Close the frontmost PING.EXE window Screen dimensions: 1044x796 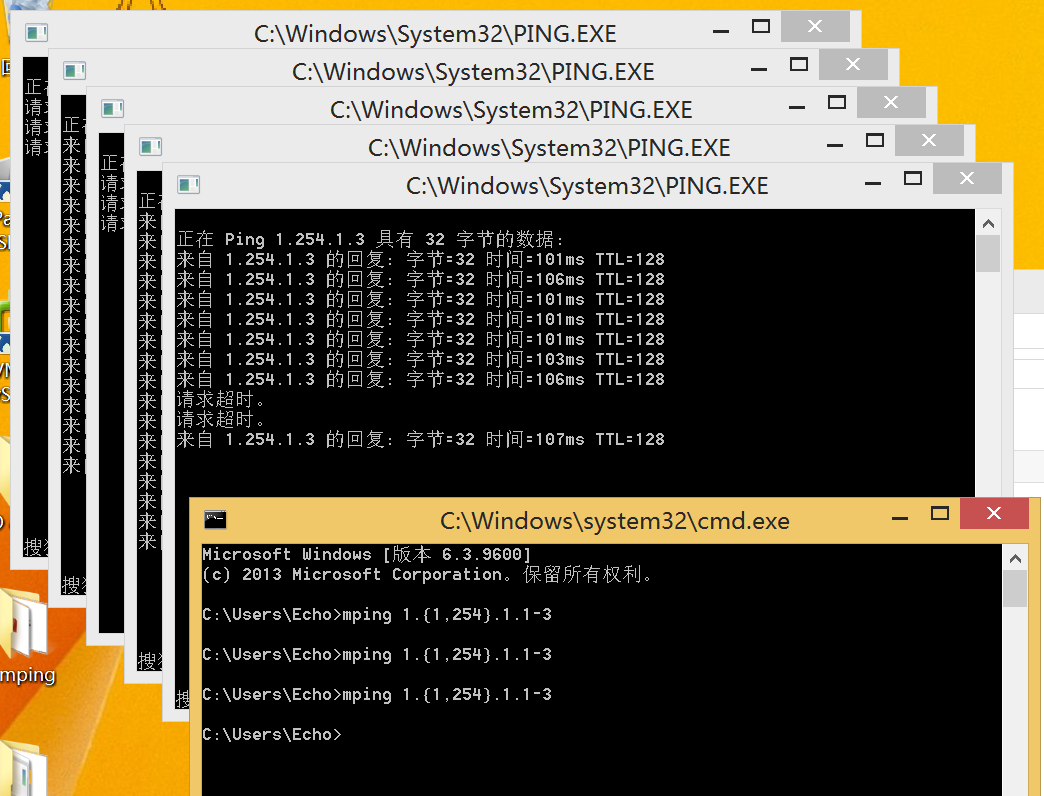coord(967,178)
